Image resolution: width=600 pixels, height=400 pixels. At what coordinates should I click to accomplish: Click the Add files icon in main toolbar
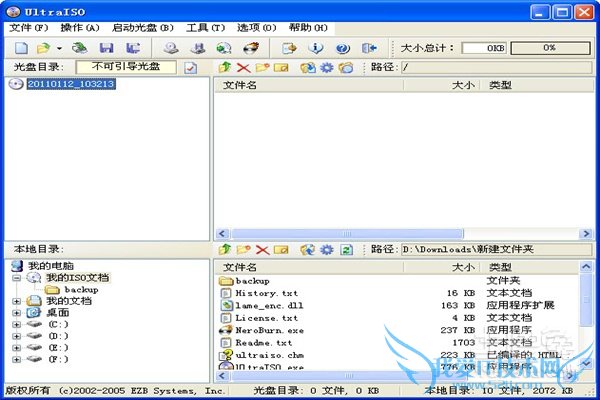289,48
